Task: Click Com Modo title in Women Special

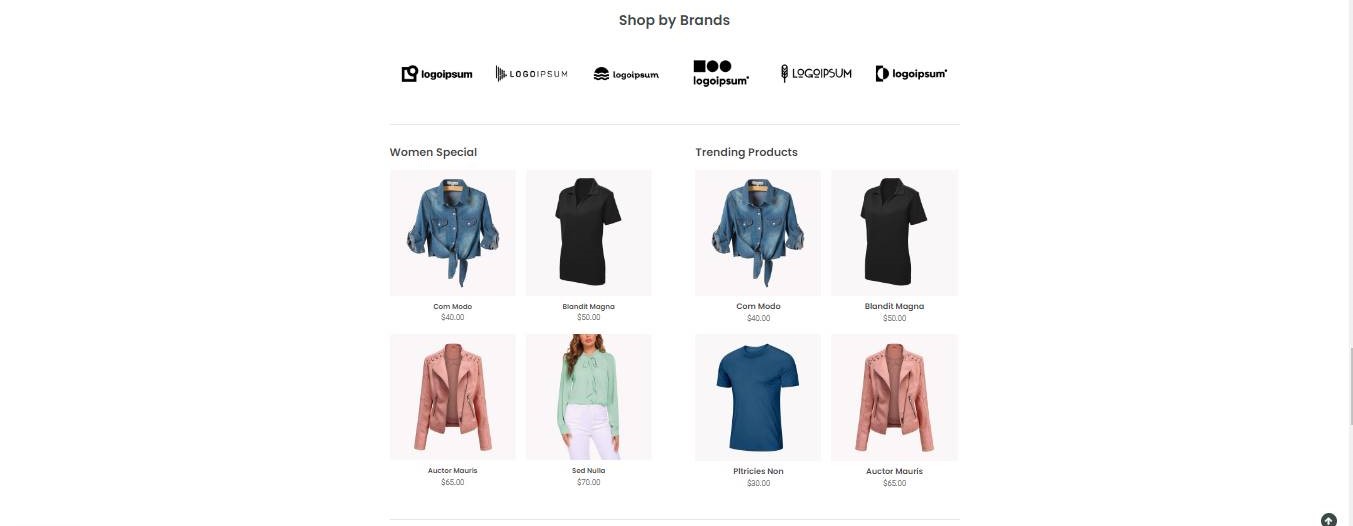Action: (x=453, y=307)
